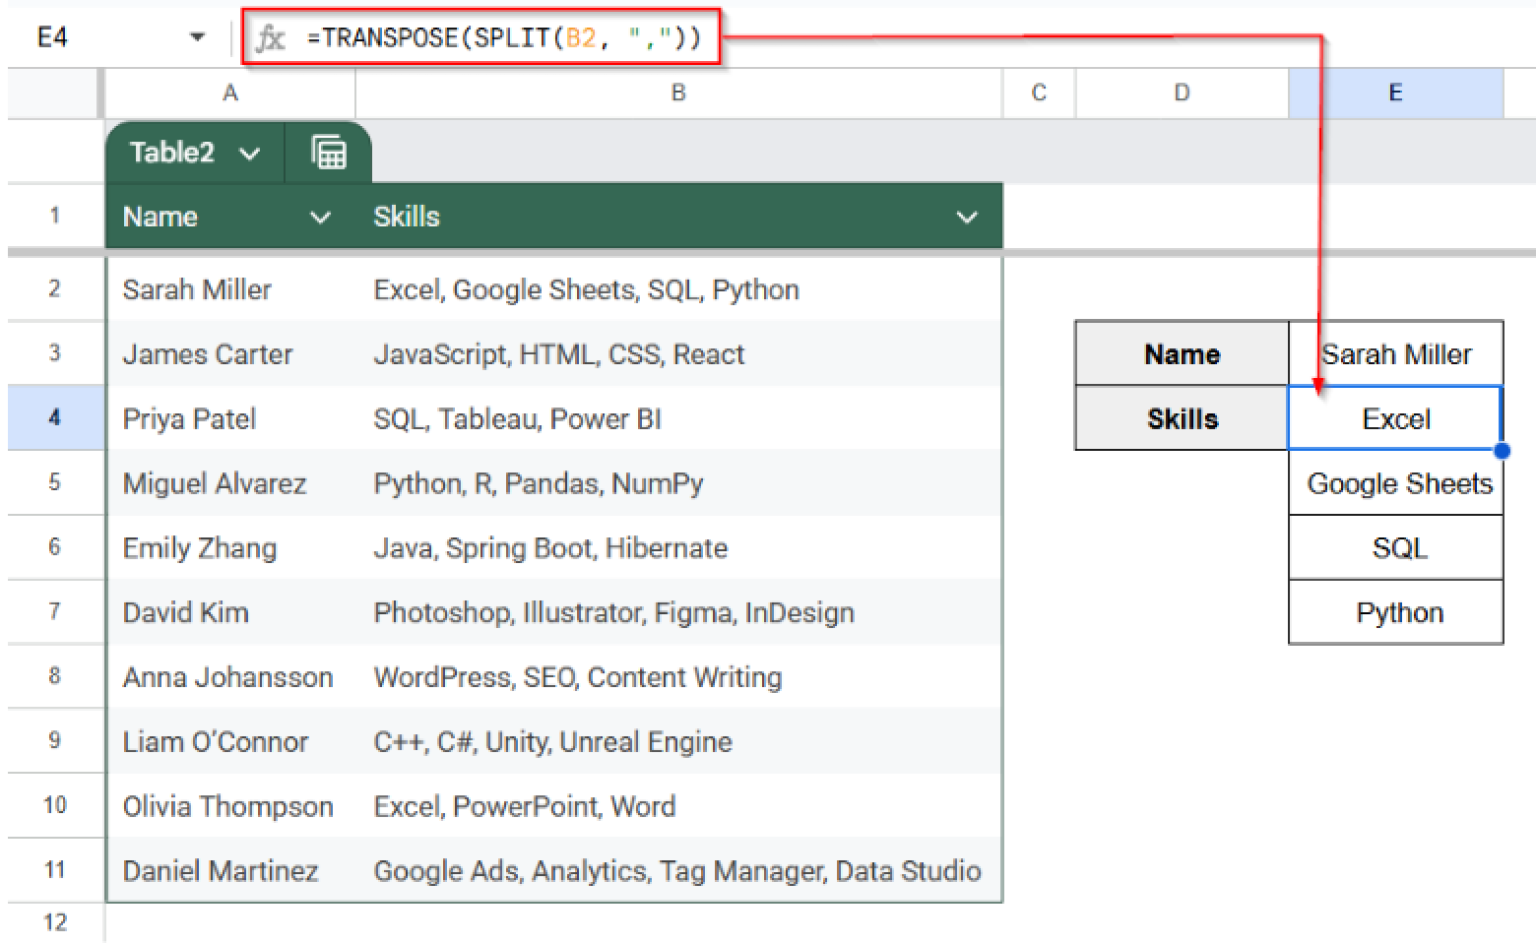Click the fx icon in the formula bar
Viewport: 1536px width, 945px height.
[271, 38]
